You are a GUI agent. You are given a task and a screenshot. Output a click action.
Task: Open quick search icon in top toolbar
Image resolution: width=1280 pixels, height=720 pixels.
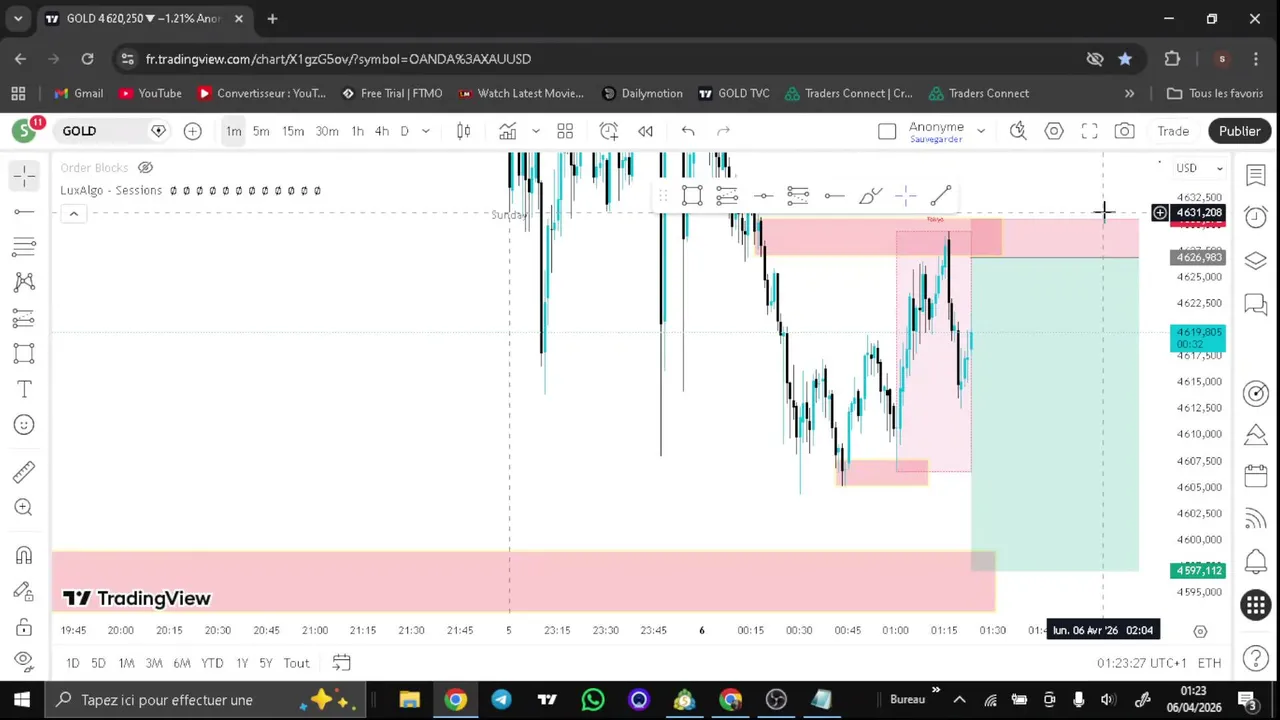tap(1018, 131)
